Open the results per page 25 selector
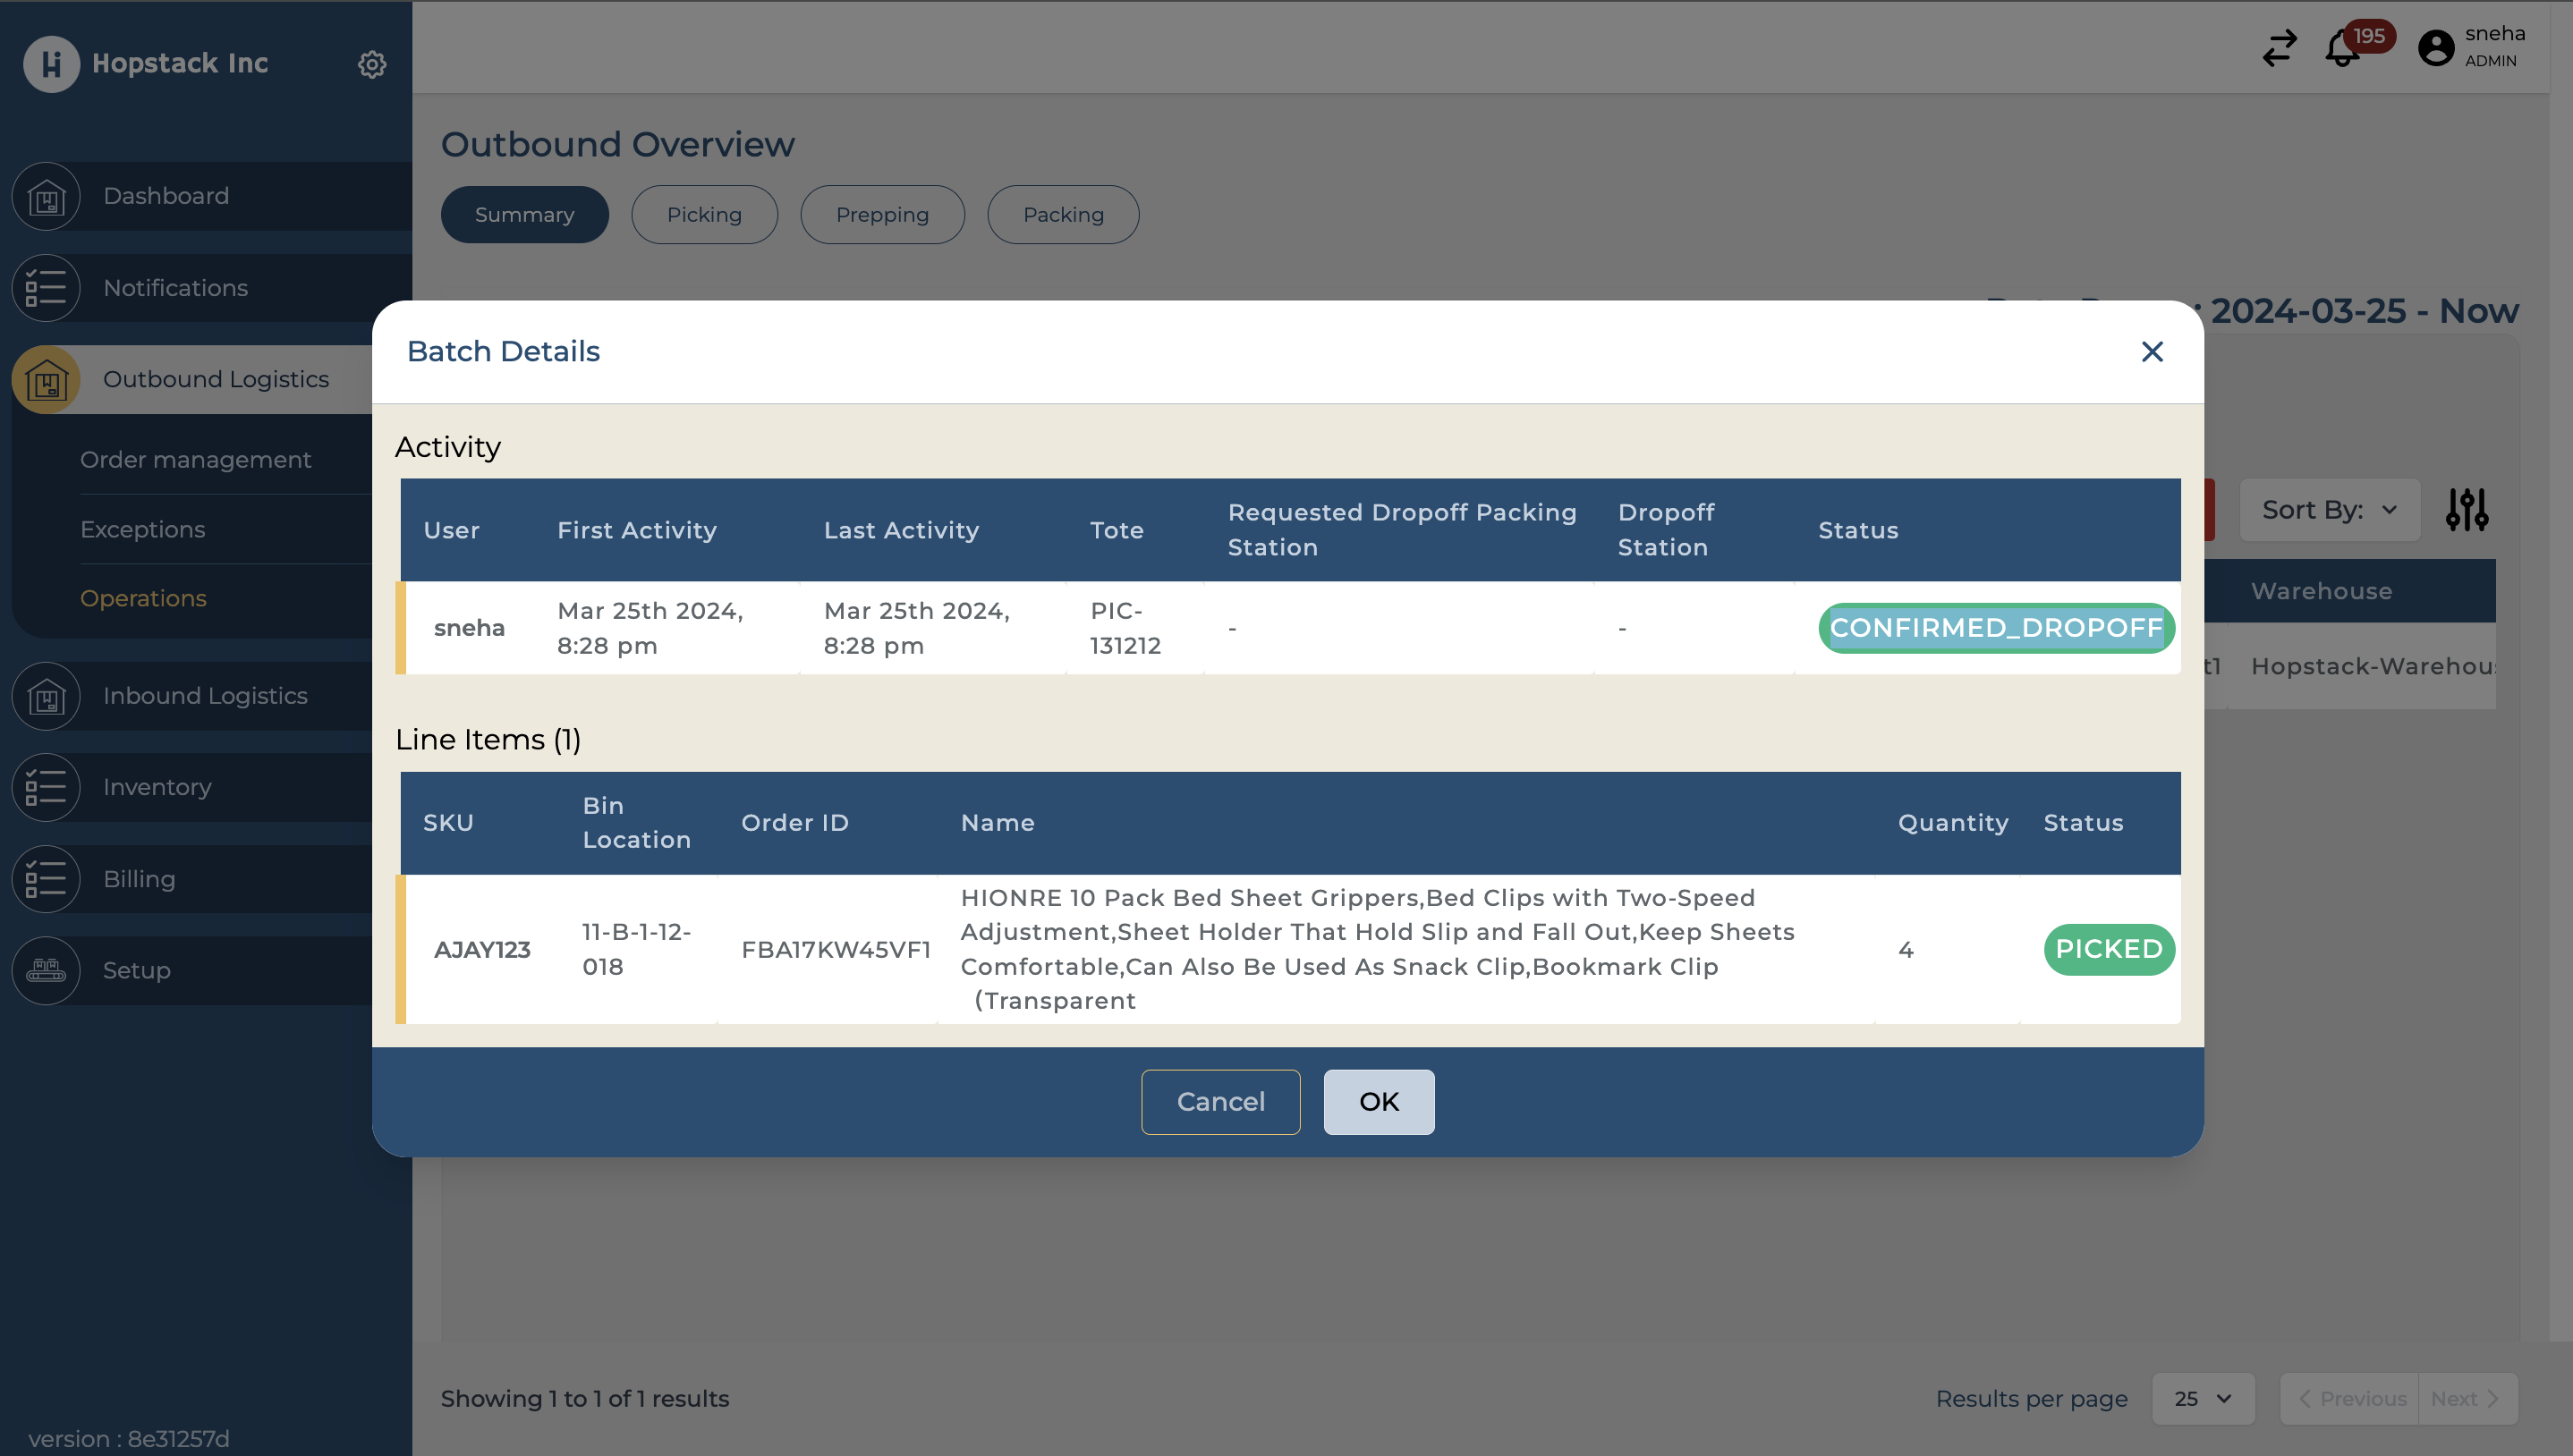This screenshot has height=1456, width=2573. 2203,1399
